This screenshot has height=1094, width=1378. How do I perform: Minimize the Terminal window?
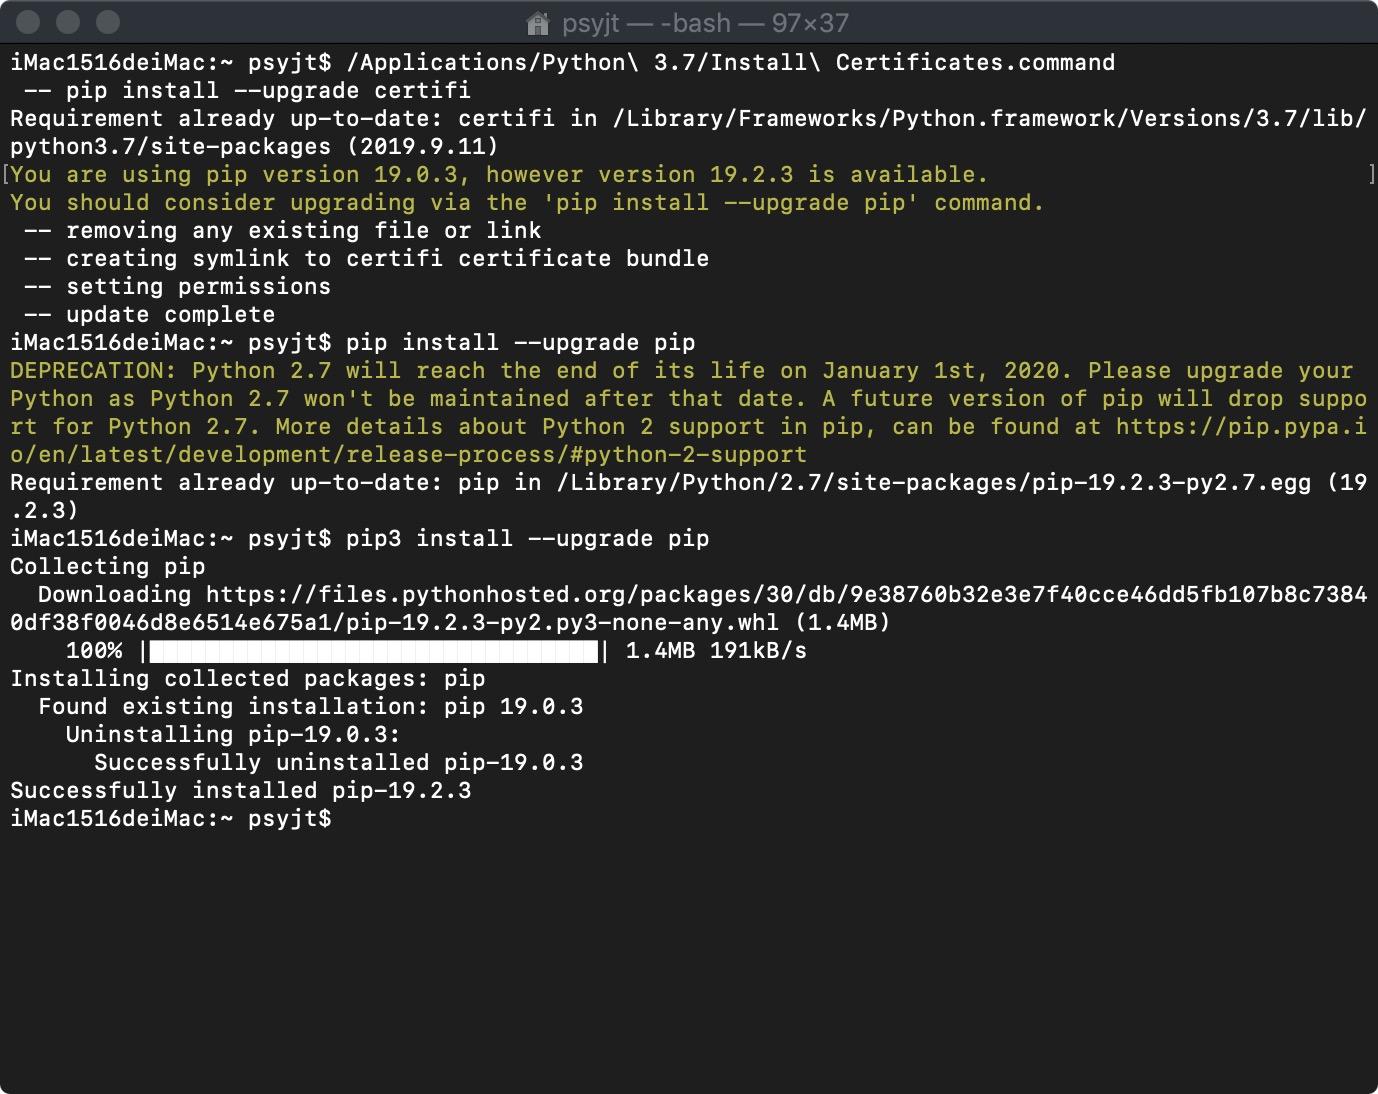[69, 22]
